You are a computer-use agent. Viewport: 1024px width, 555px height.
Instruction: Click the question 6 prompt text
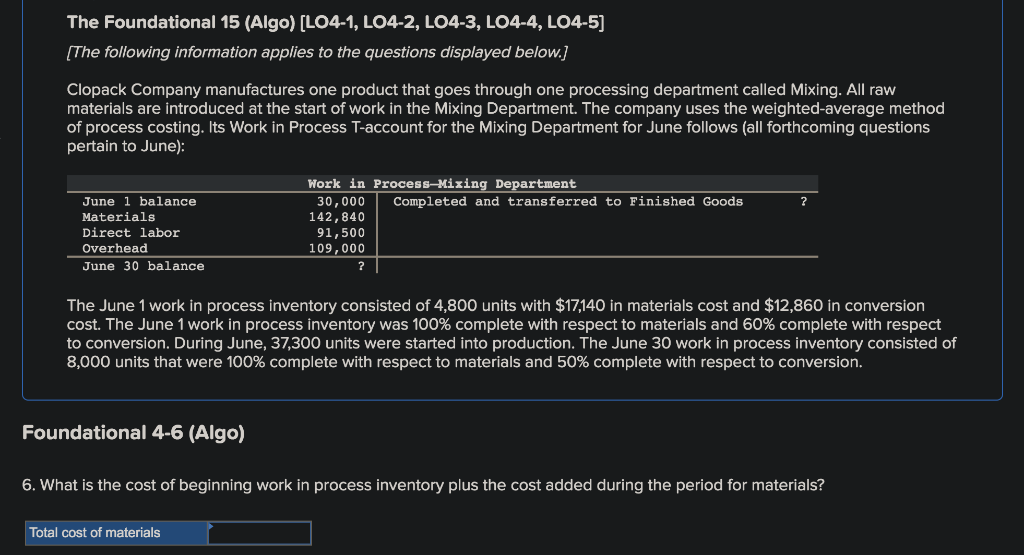[423, 485]
